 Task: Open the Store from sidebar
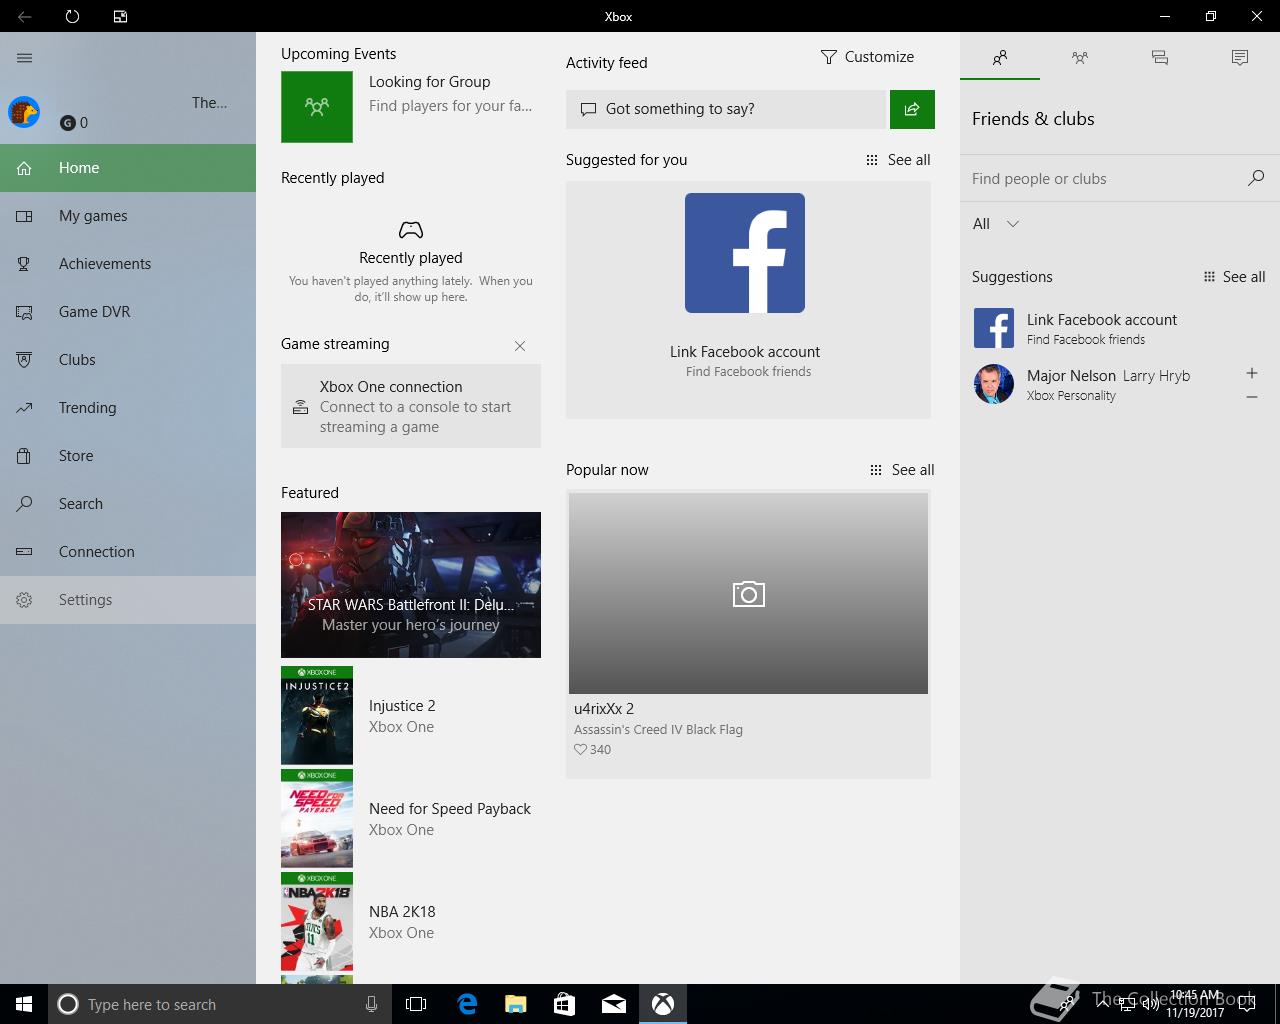coord(128,456)
